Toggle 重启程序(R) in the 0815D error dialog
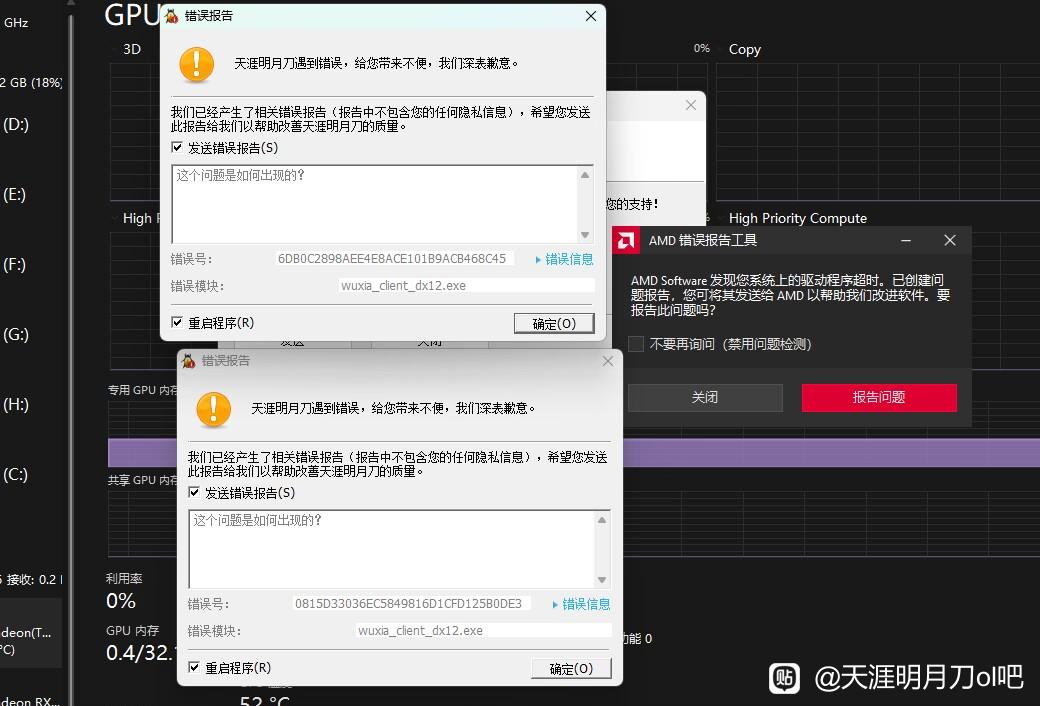This screenshot has width=1040, height=706. [x=194, y=667]
